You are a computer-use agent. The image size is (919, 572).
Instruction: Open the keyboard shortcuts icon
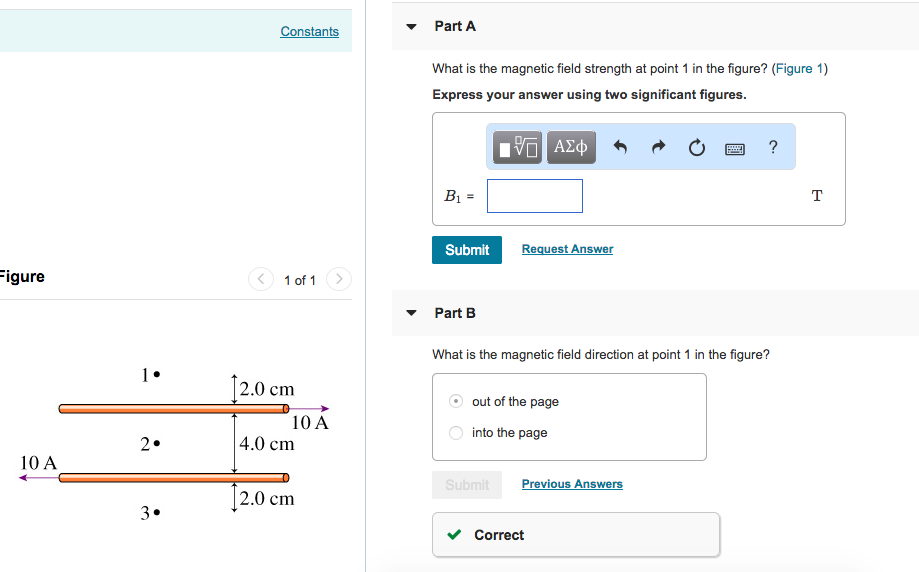(735, 149)
